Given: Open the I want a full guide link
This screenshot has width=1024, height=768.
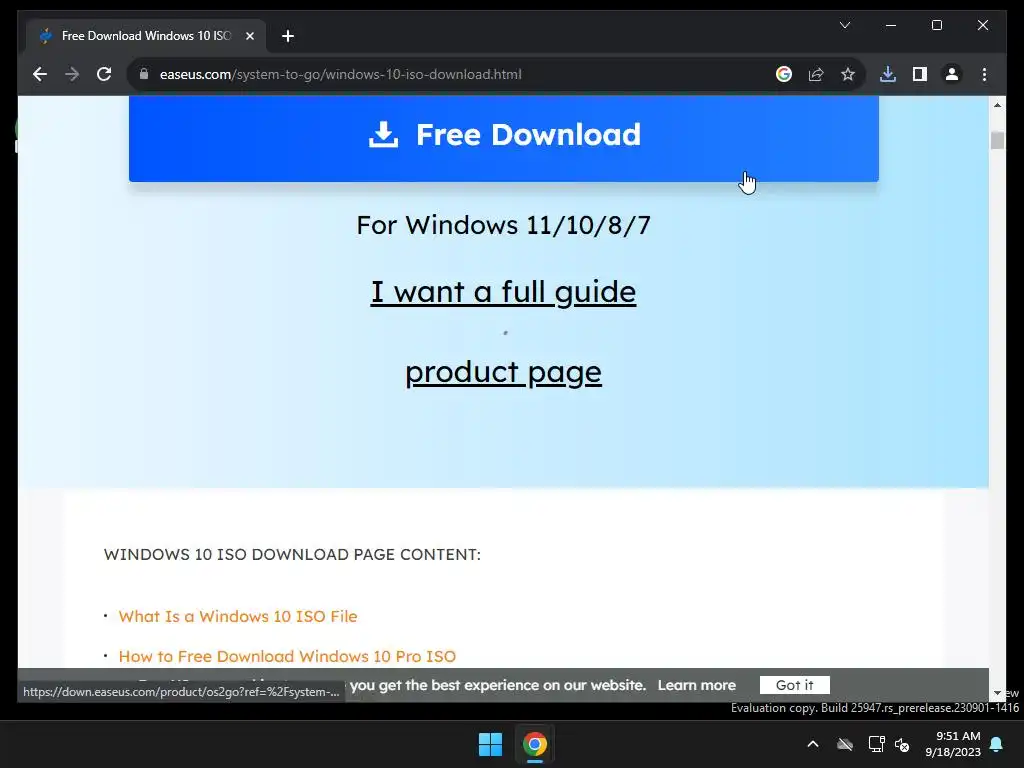Looking at the screenshot, I should (x=504, y=292).
